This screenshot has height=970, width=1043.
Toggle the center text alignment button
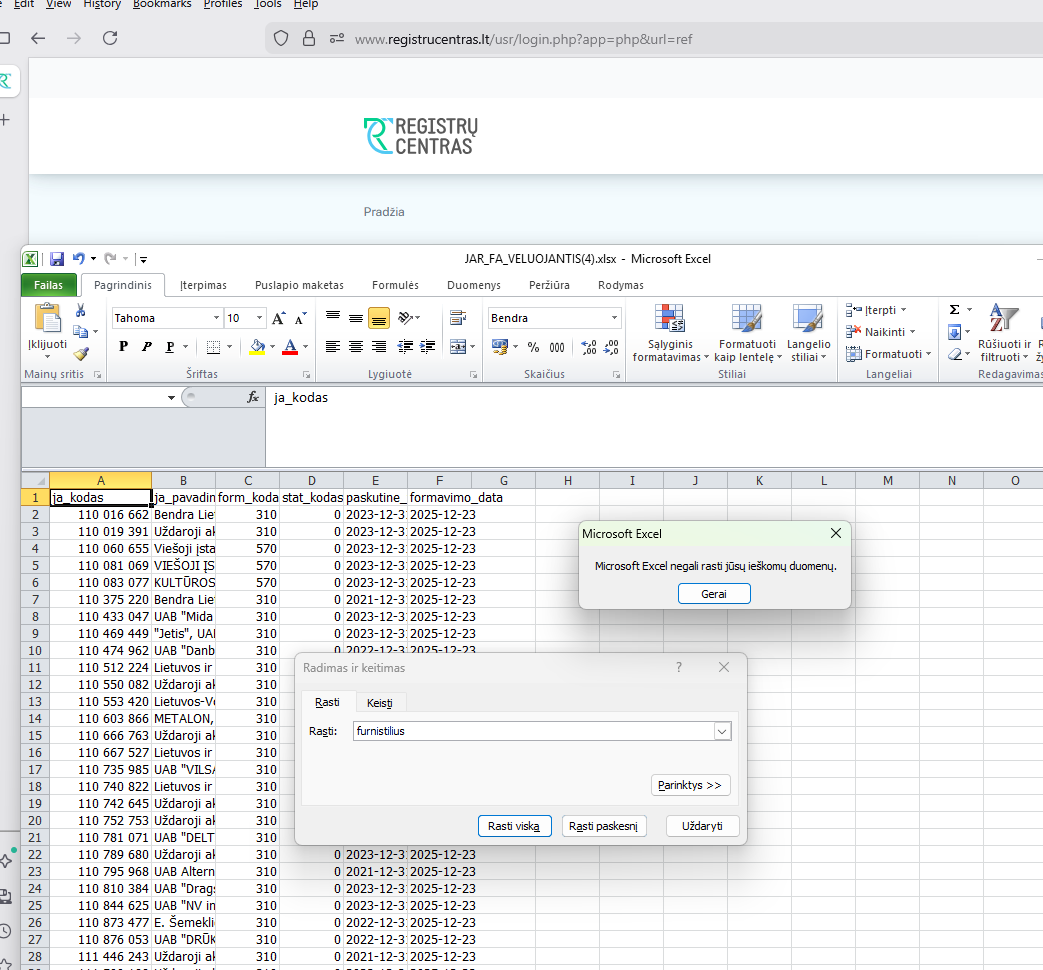click(356, 347)
